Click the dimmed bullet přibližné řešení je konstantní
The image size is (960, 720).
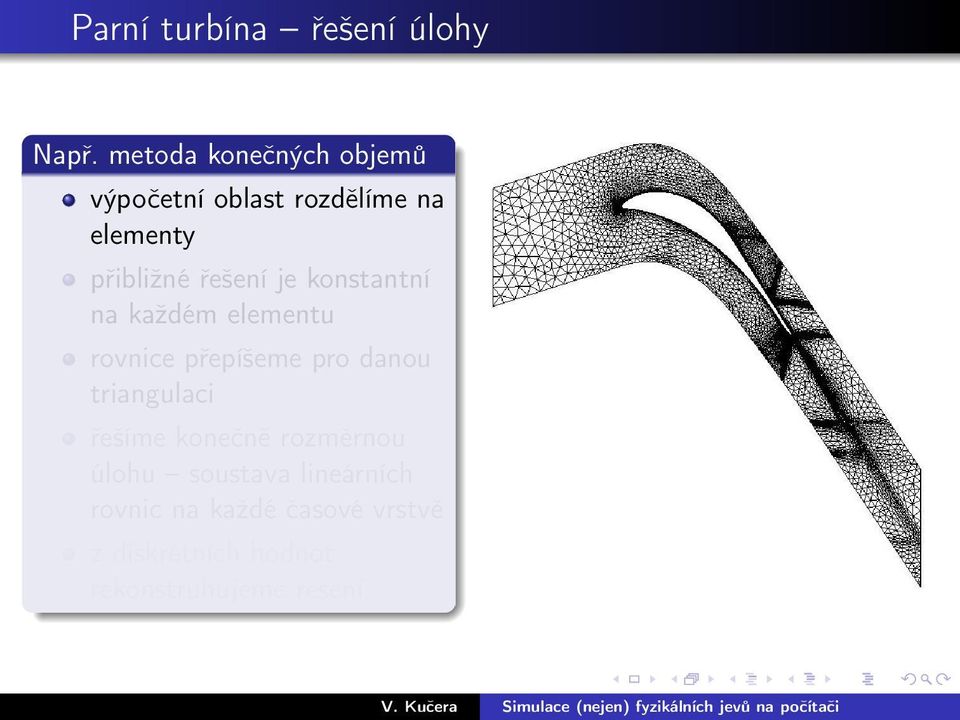(260, 296)
